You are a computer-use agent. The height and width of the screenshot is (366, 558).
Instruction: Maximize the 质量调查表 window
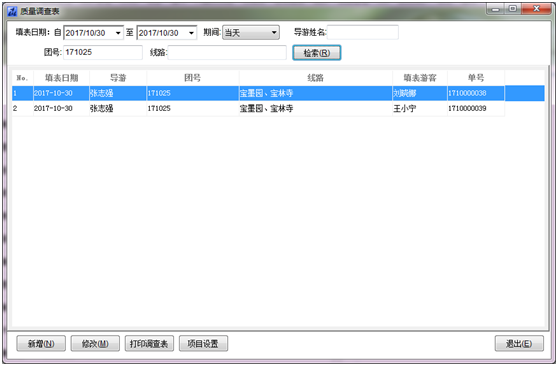pos(513,9)
